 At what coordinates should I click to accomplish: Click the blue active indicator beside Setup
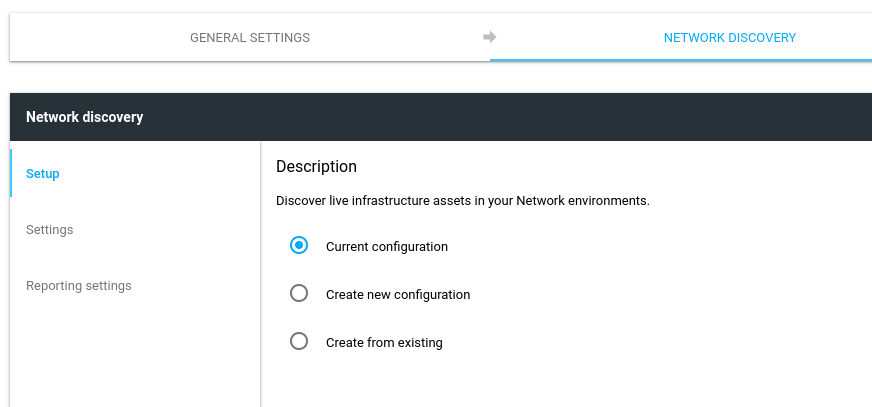point(11,173)
